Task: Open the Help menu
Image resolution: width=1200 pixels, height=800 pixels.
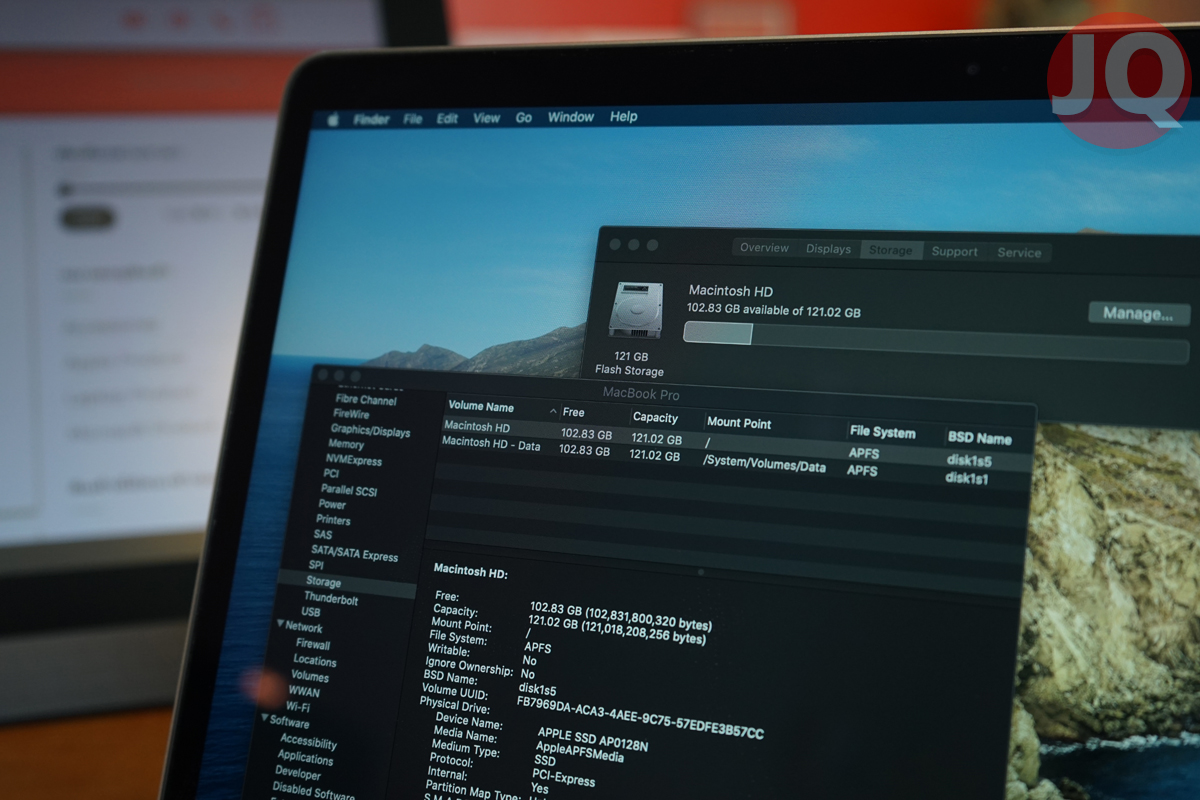Action: click(624, 116)
